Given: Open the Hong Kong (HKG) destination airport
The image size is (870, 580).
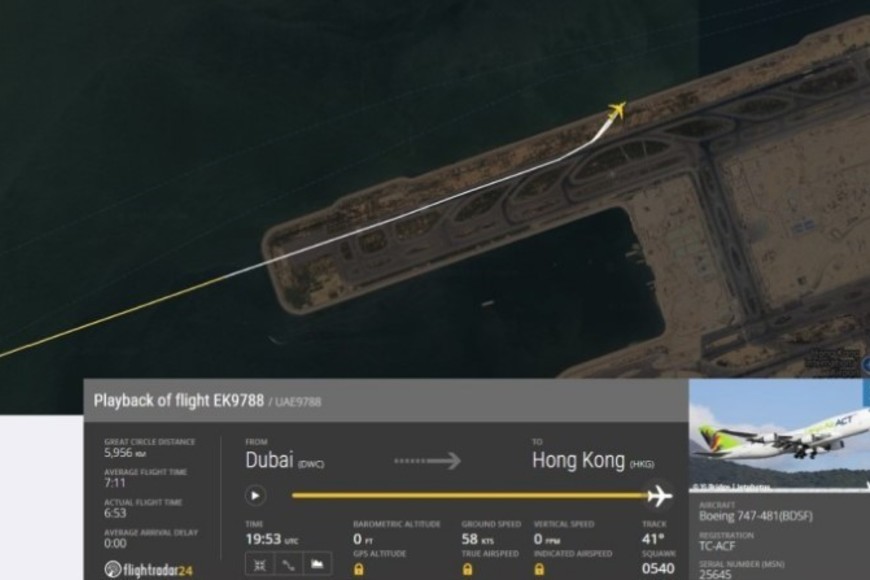Looking at the screenshot, I should point(593,461).
